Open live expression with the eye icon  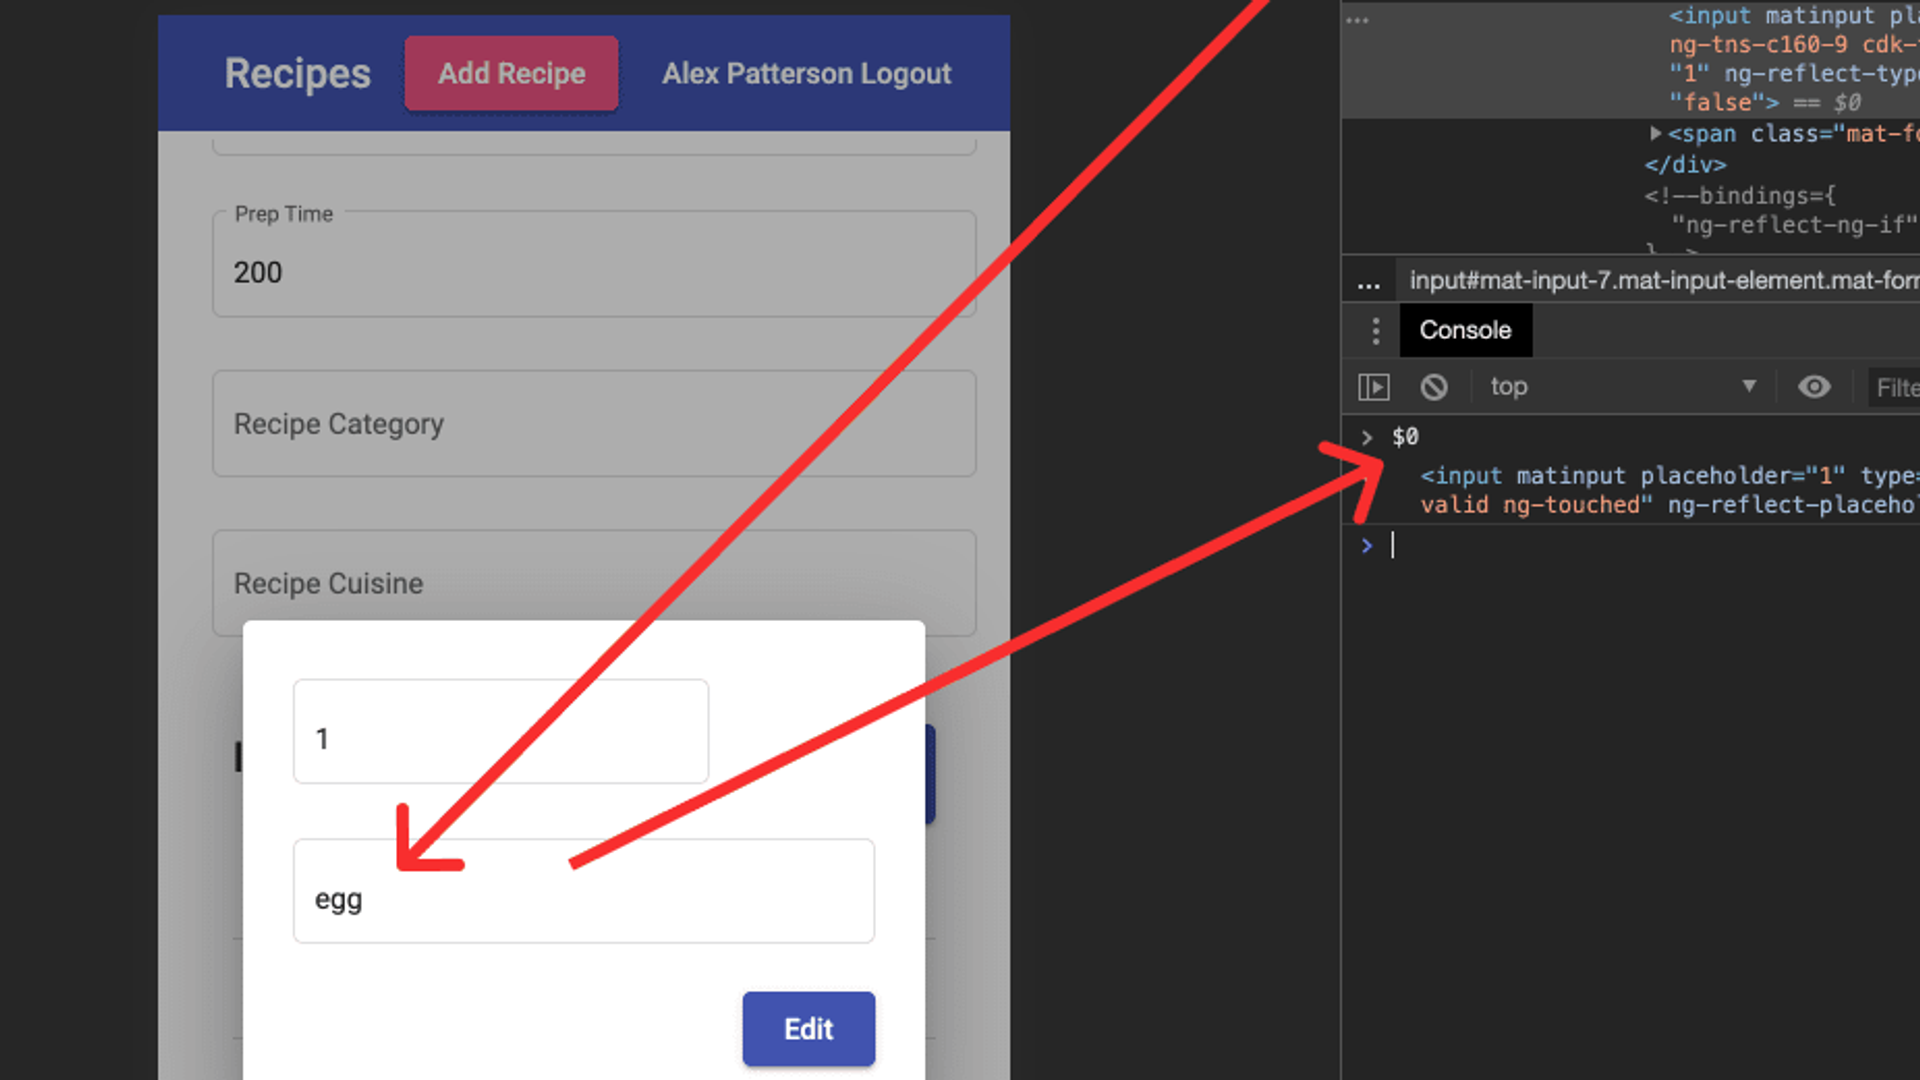[1814, 387]
